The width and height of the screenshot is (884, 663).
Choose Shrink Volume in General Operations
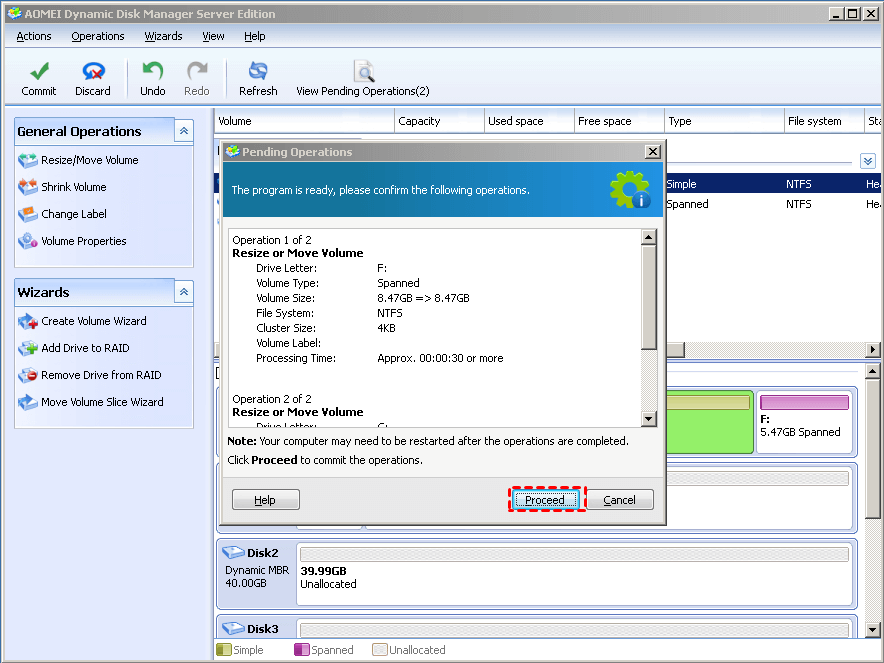[73, 187]
